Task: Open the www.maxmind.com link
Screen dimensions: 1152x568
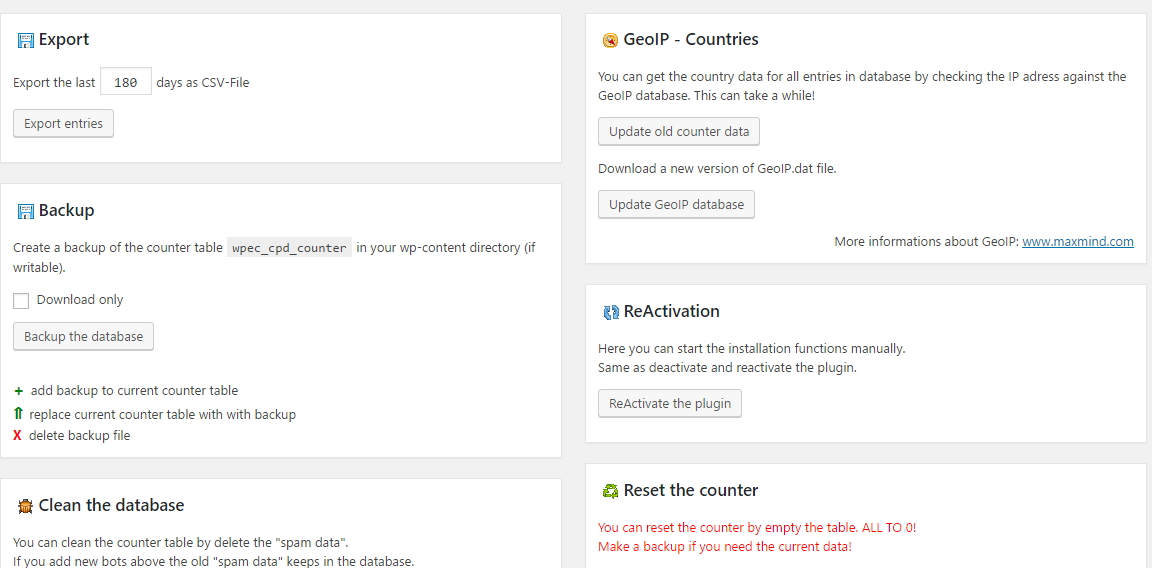Action: click(1077, 242)
